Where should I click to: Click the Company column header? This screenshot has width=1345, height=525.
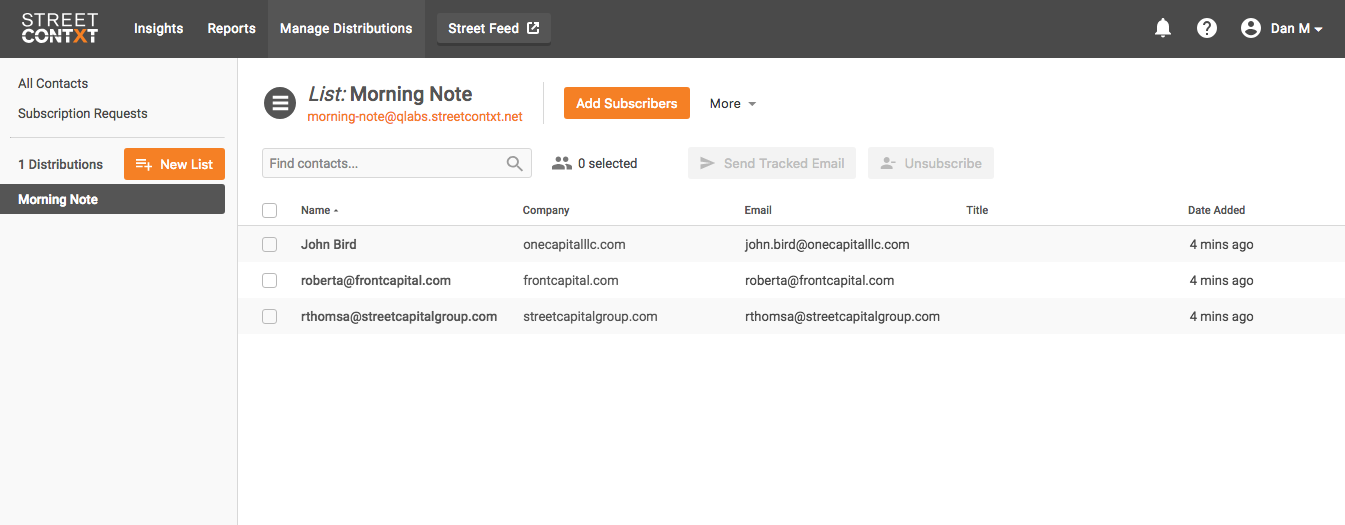tap(546, 210)
